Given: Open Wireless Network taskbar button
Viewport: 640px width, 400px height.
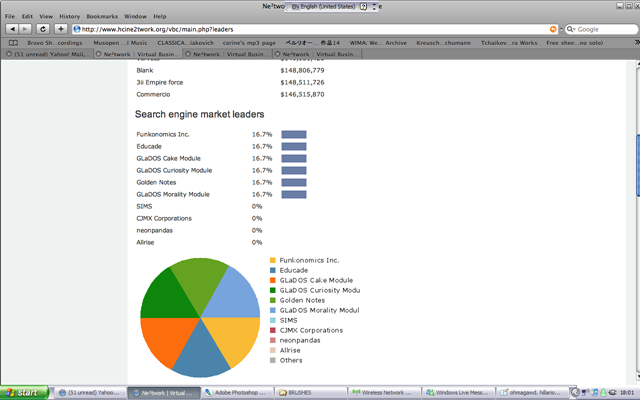Looking at the screenshot, I should click(x=384, y=393).
